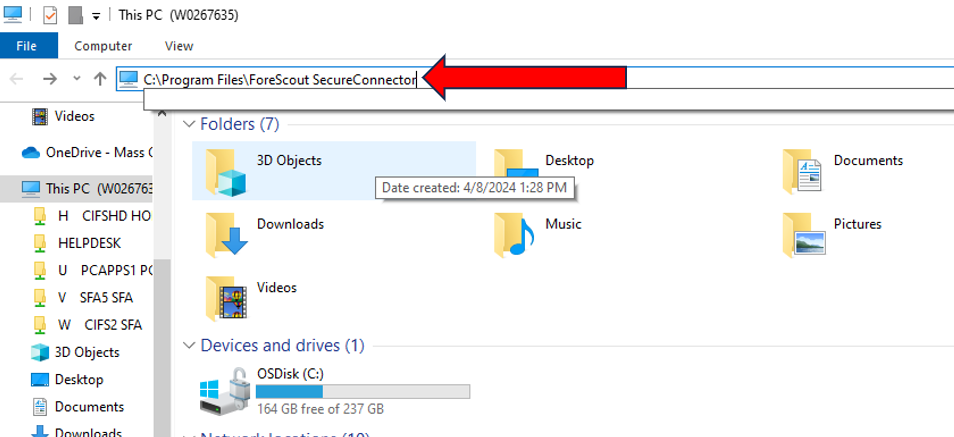Collapse the Folders (7) group
Image resolution: width=954 pixels, height=437 pixels.
(x=188, y=125)
